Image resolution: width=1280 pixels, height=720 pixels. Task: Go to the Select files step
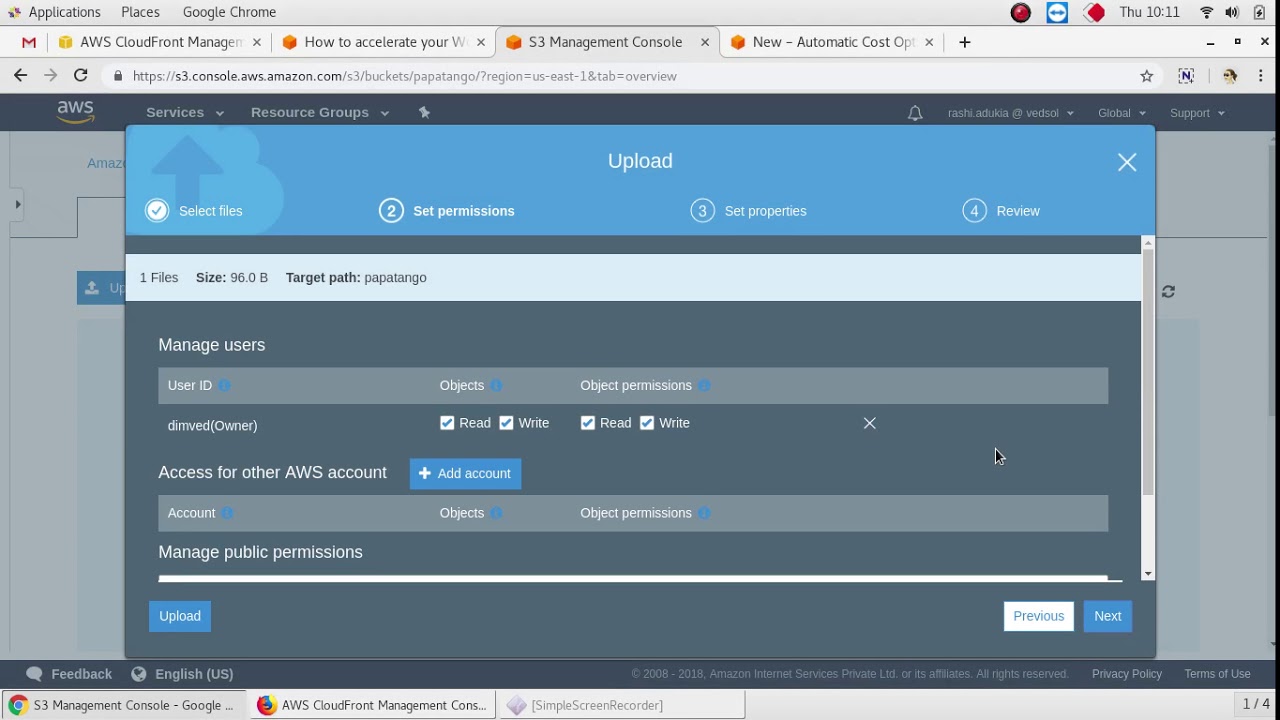point(194,211)
